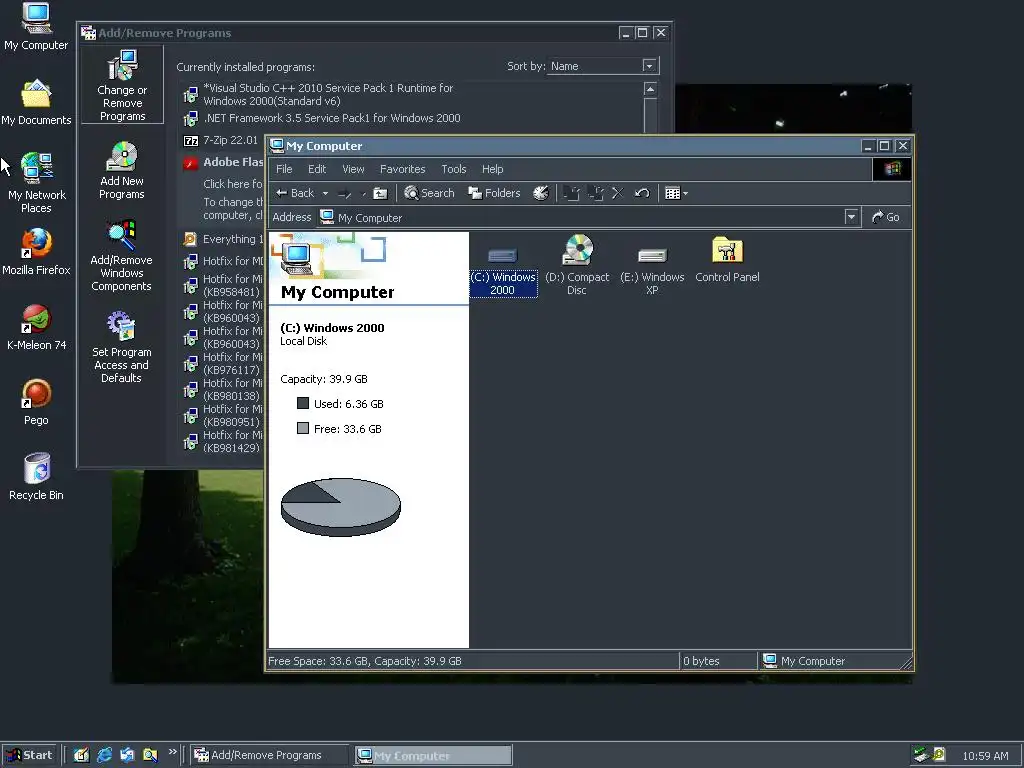Select the Adobe Flash program entry
Viewport: 1024px width, 768px height.
tap(222, 162)
